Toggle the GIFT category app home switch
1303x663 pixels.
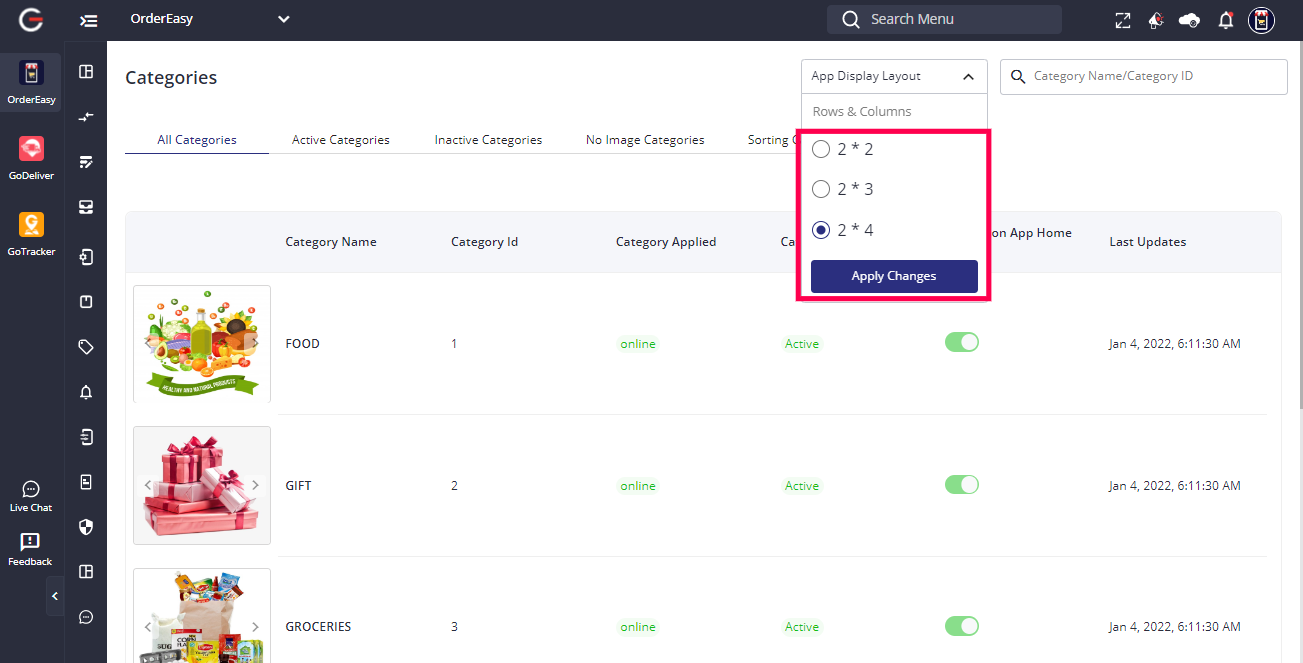[961, 485]
